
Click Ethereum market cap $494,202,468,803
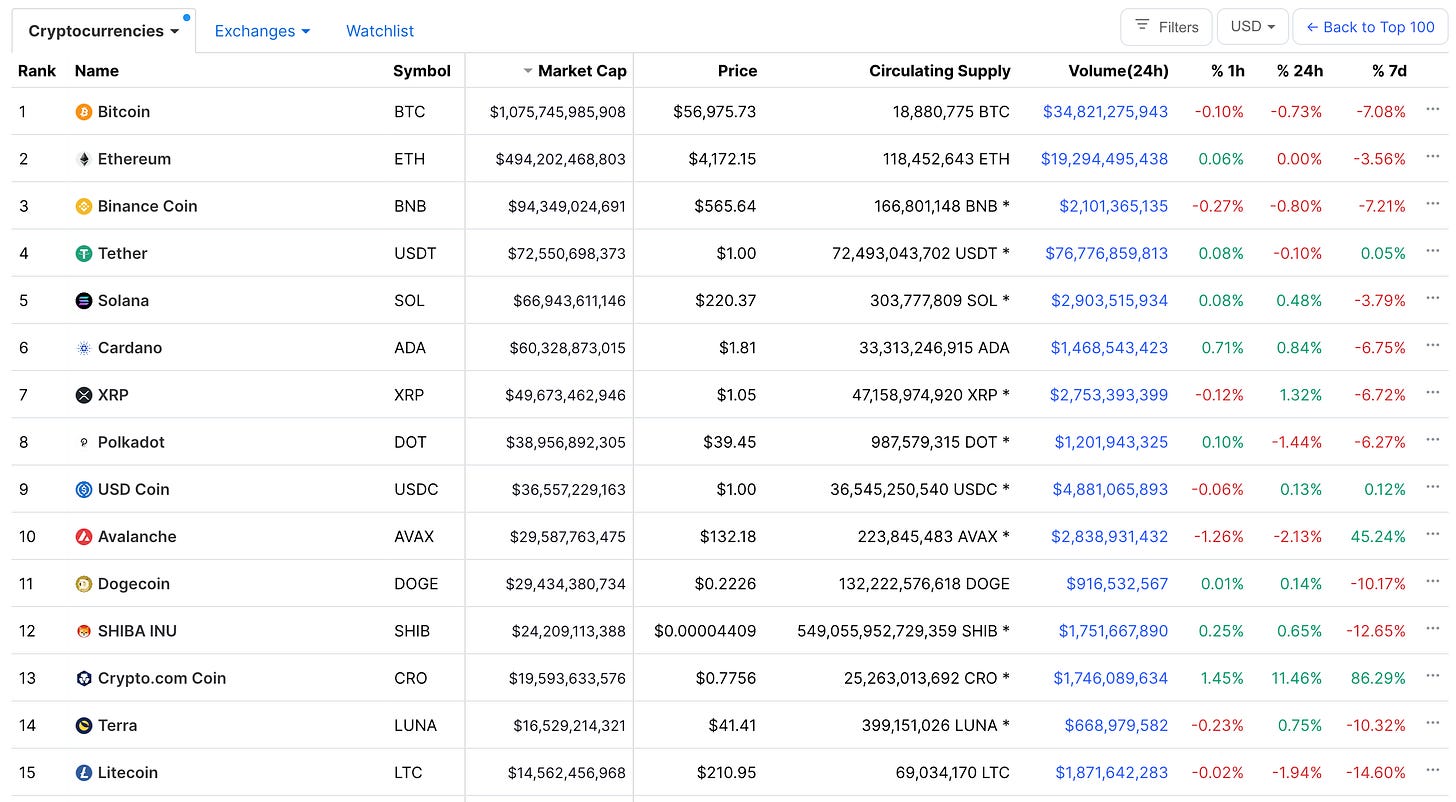click(560, 159)
